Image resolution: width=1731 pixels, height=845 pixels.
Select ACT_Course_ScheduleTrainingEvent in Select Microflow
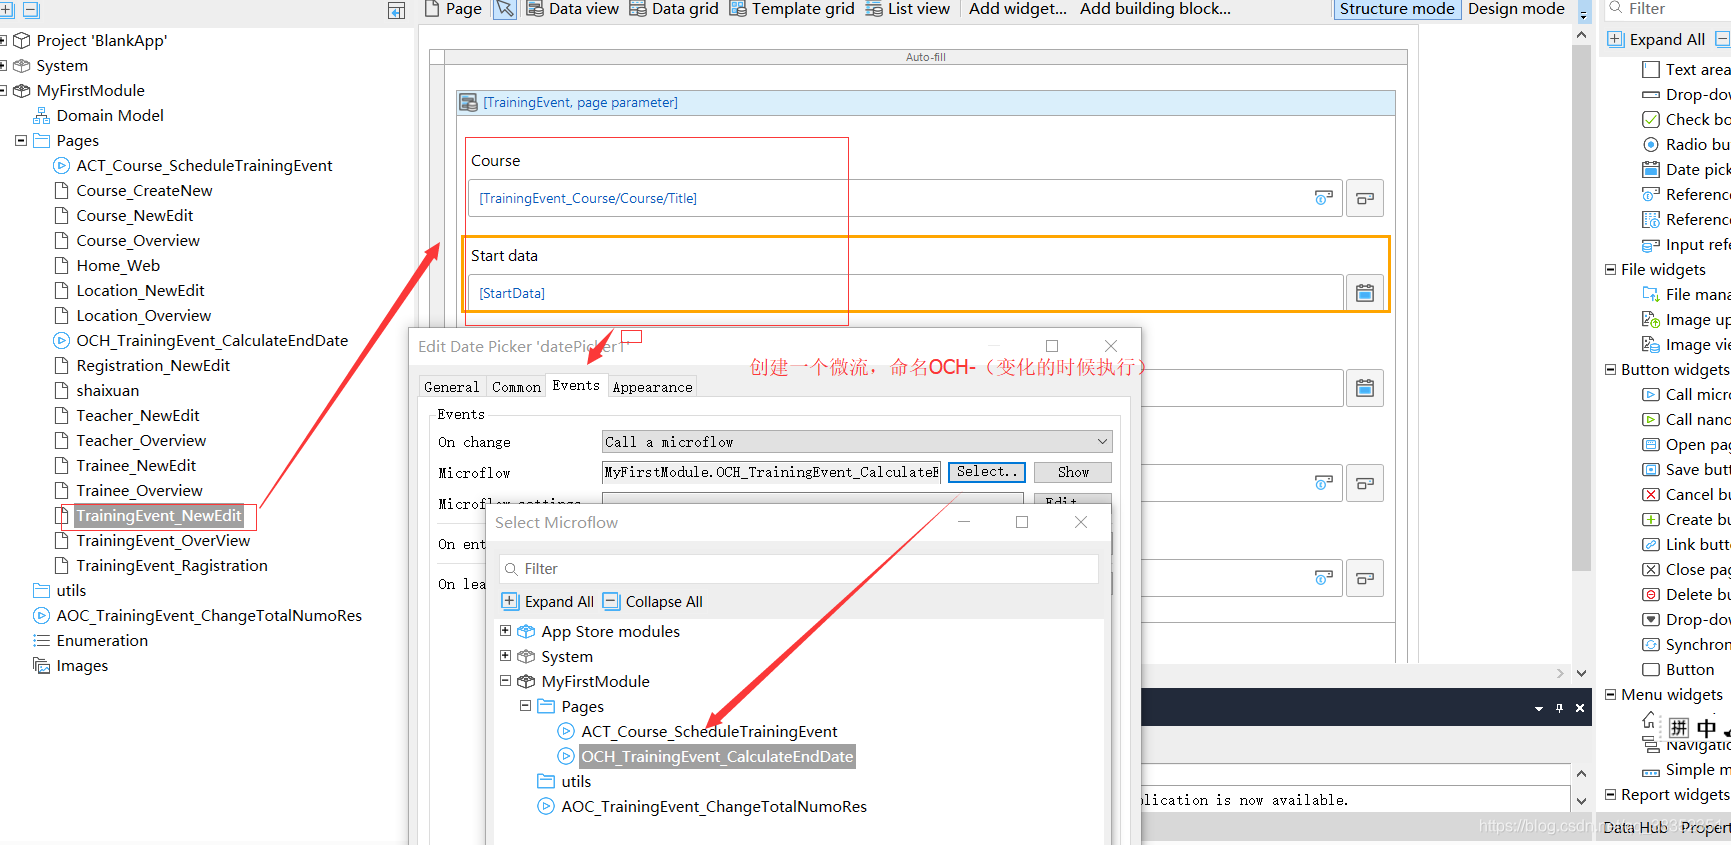coord(709,732)
